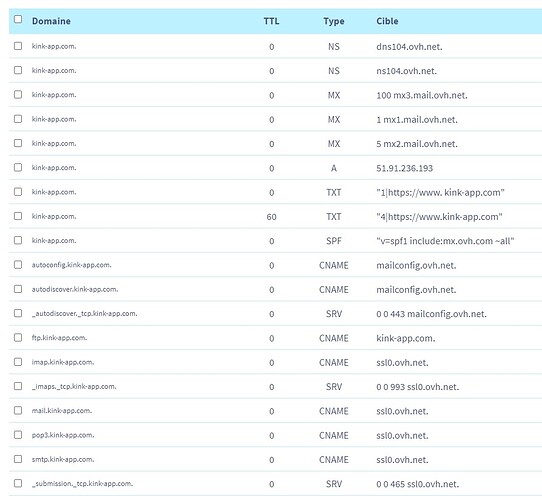Click the Cible column header
Image resolution: width=542 pixels, height=500 pixels.
tap(387, 21)
